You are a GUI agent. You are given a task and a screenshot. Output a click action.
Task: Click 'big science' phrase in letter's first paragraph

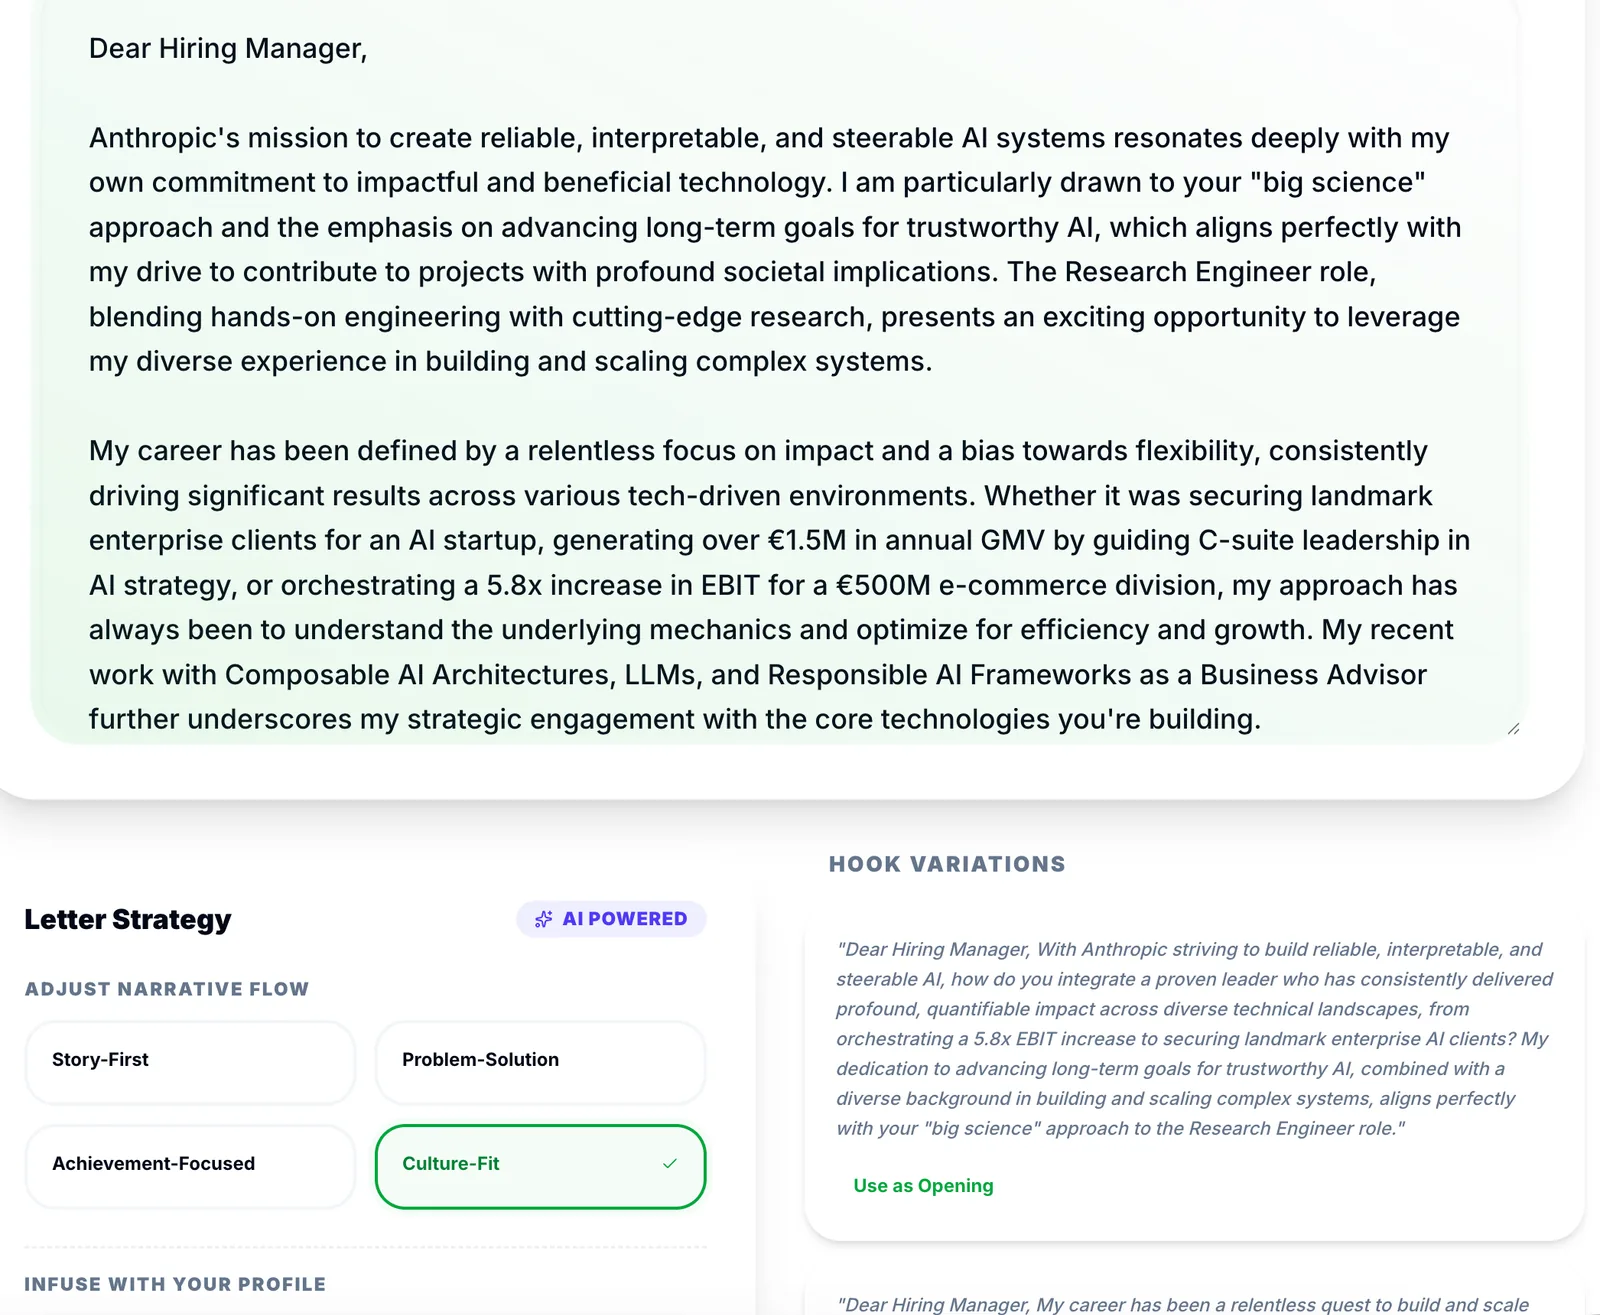pos(1337,182)
